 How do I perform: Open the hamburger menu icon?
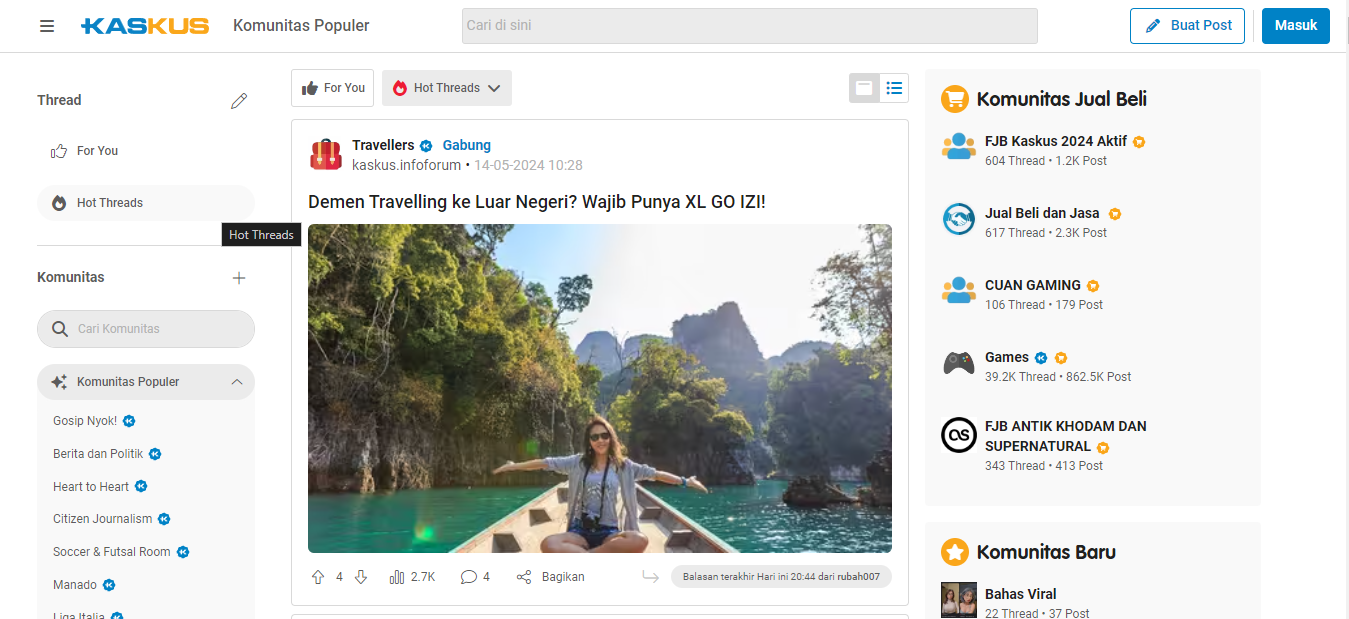point(47,26)
